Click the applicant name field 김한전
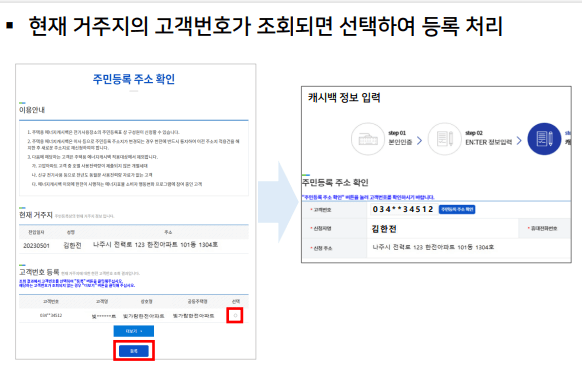Image resolution: width=582 pixels, height=370 pixels. coord(384,229)
